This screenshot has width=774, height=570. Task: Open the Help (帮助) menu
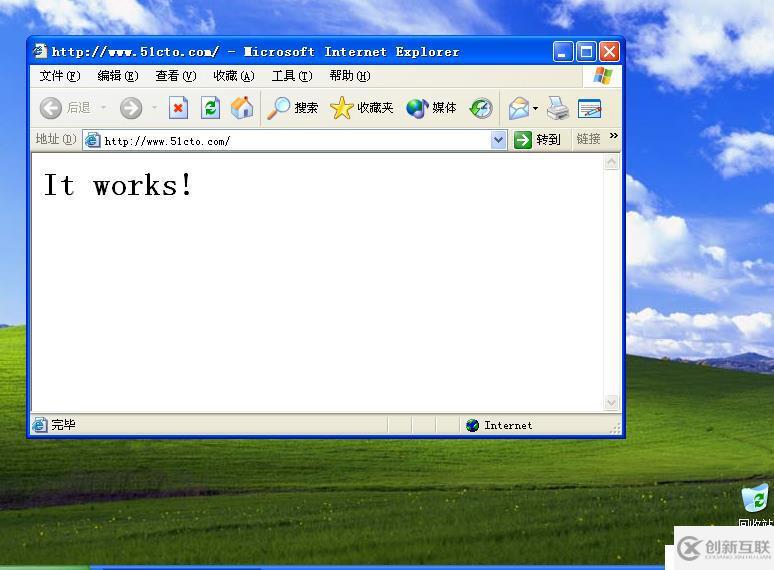[350, 76]
